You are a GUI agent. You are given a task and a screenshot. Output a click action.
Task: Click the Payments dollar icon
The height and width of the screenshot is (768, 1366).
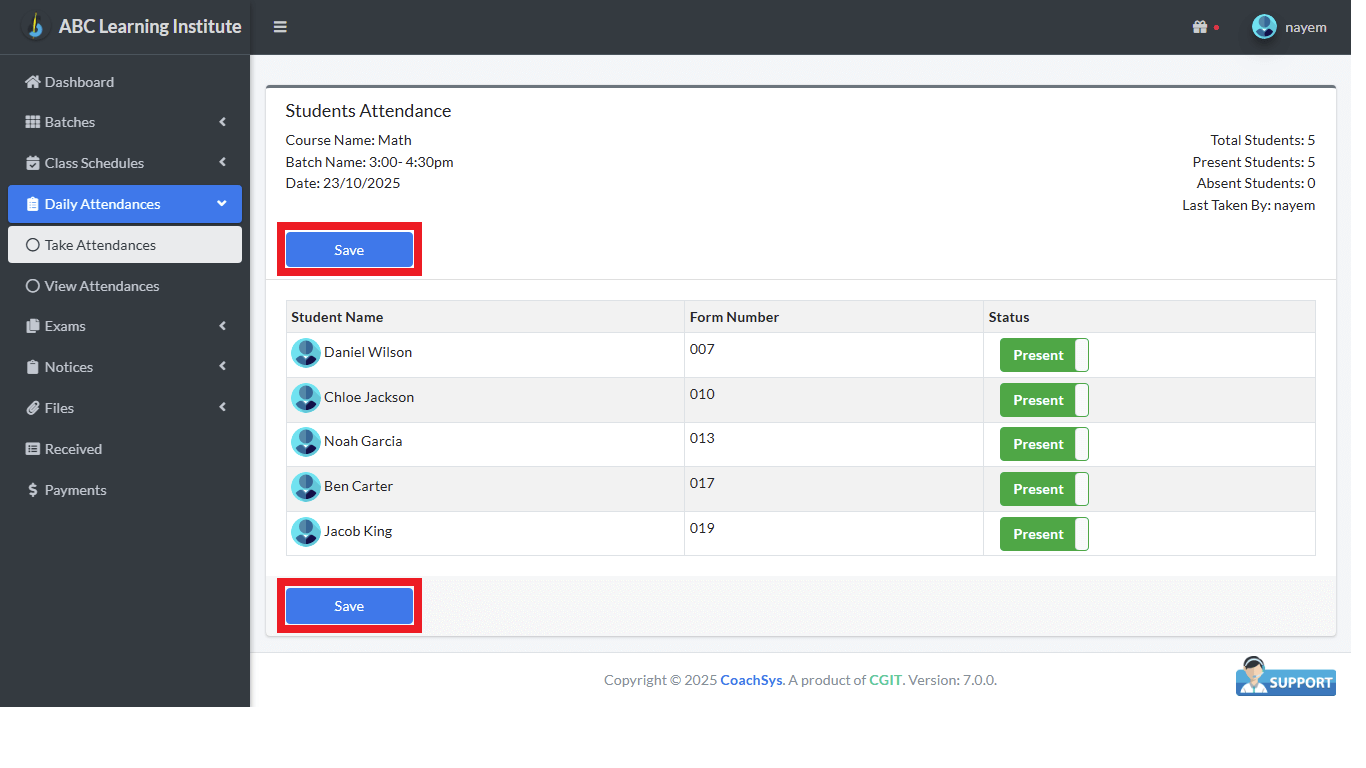tap(33, 490)
